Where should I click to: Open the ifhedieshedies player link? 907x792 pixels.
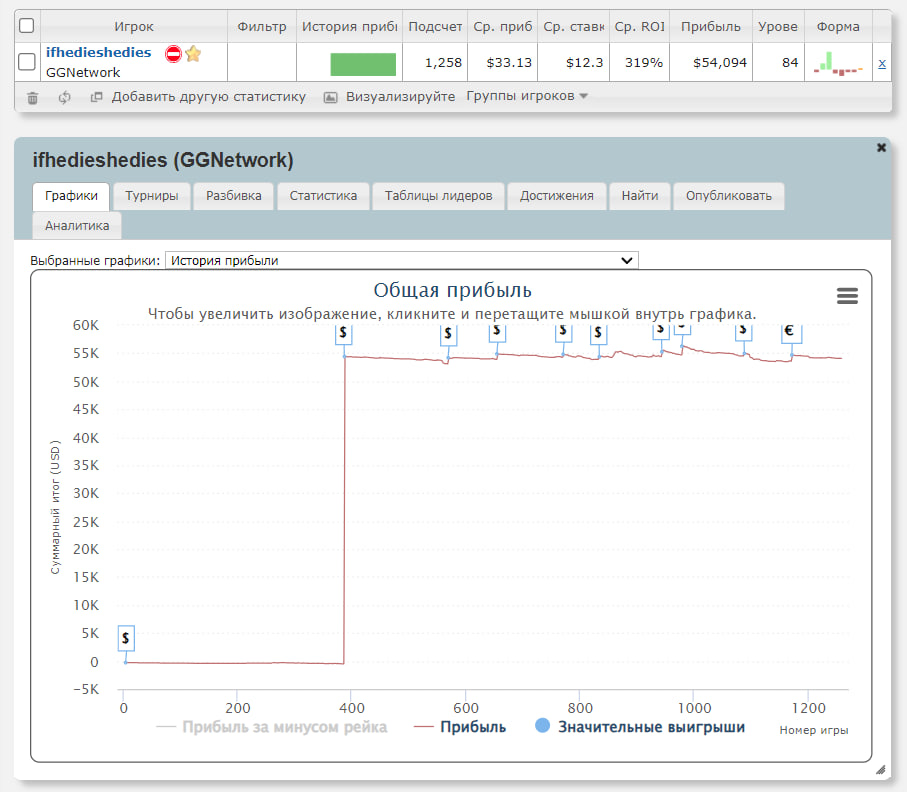(98, 52)
